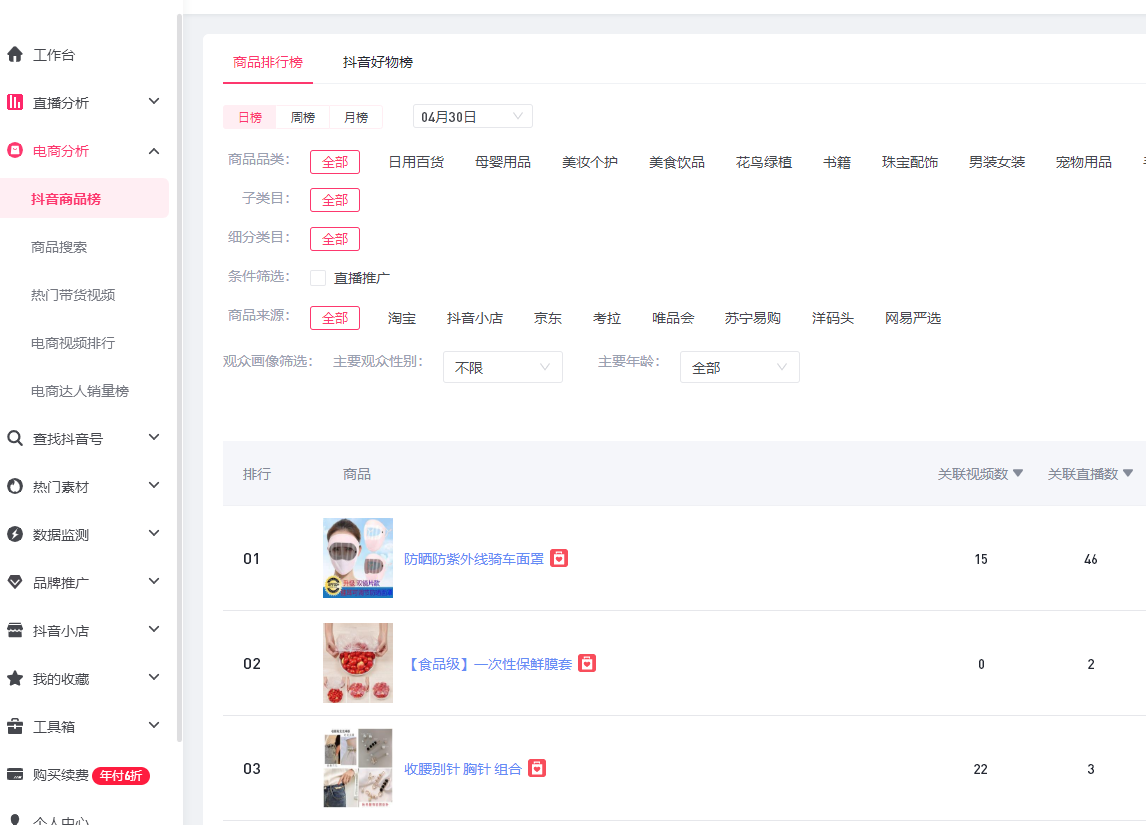Click the 工具箱 briefcase icon

click(x=15, y=726)
